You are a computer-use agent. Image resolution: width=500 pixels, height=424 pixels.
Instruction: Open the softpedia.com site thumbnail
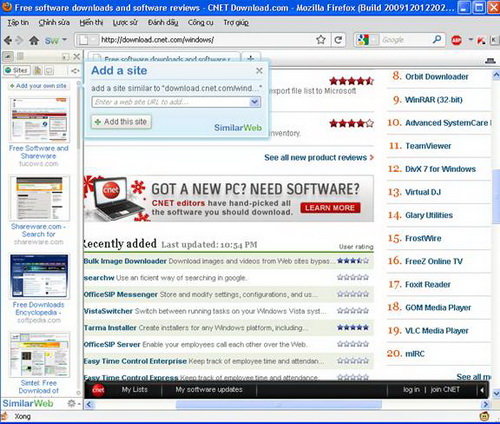point(39,276)
